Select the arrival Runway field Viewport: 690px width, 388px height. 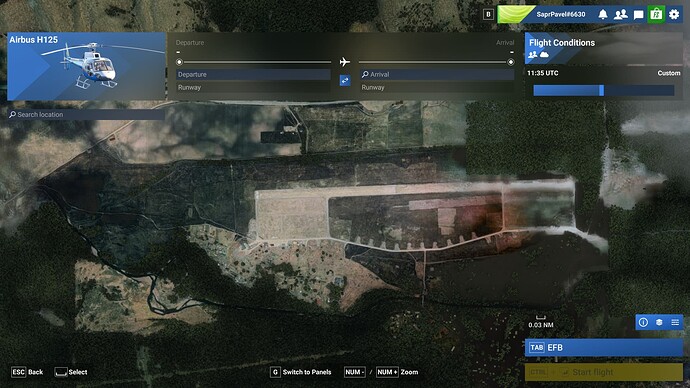click(x=437, y=88)
